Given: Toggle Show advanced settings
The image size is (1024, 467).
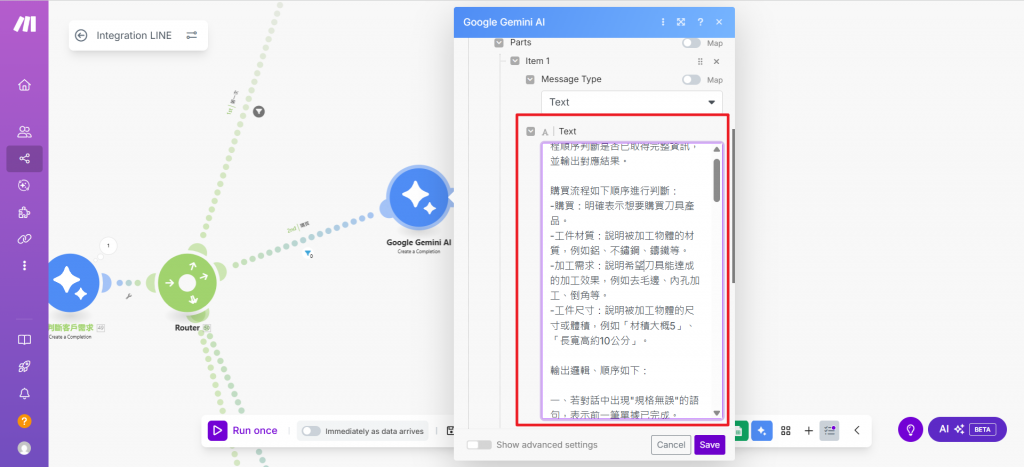Looking at the screenshot, I should 479,445.
